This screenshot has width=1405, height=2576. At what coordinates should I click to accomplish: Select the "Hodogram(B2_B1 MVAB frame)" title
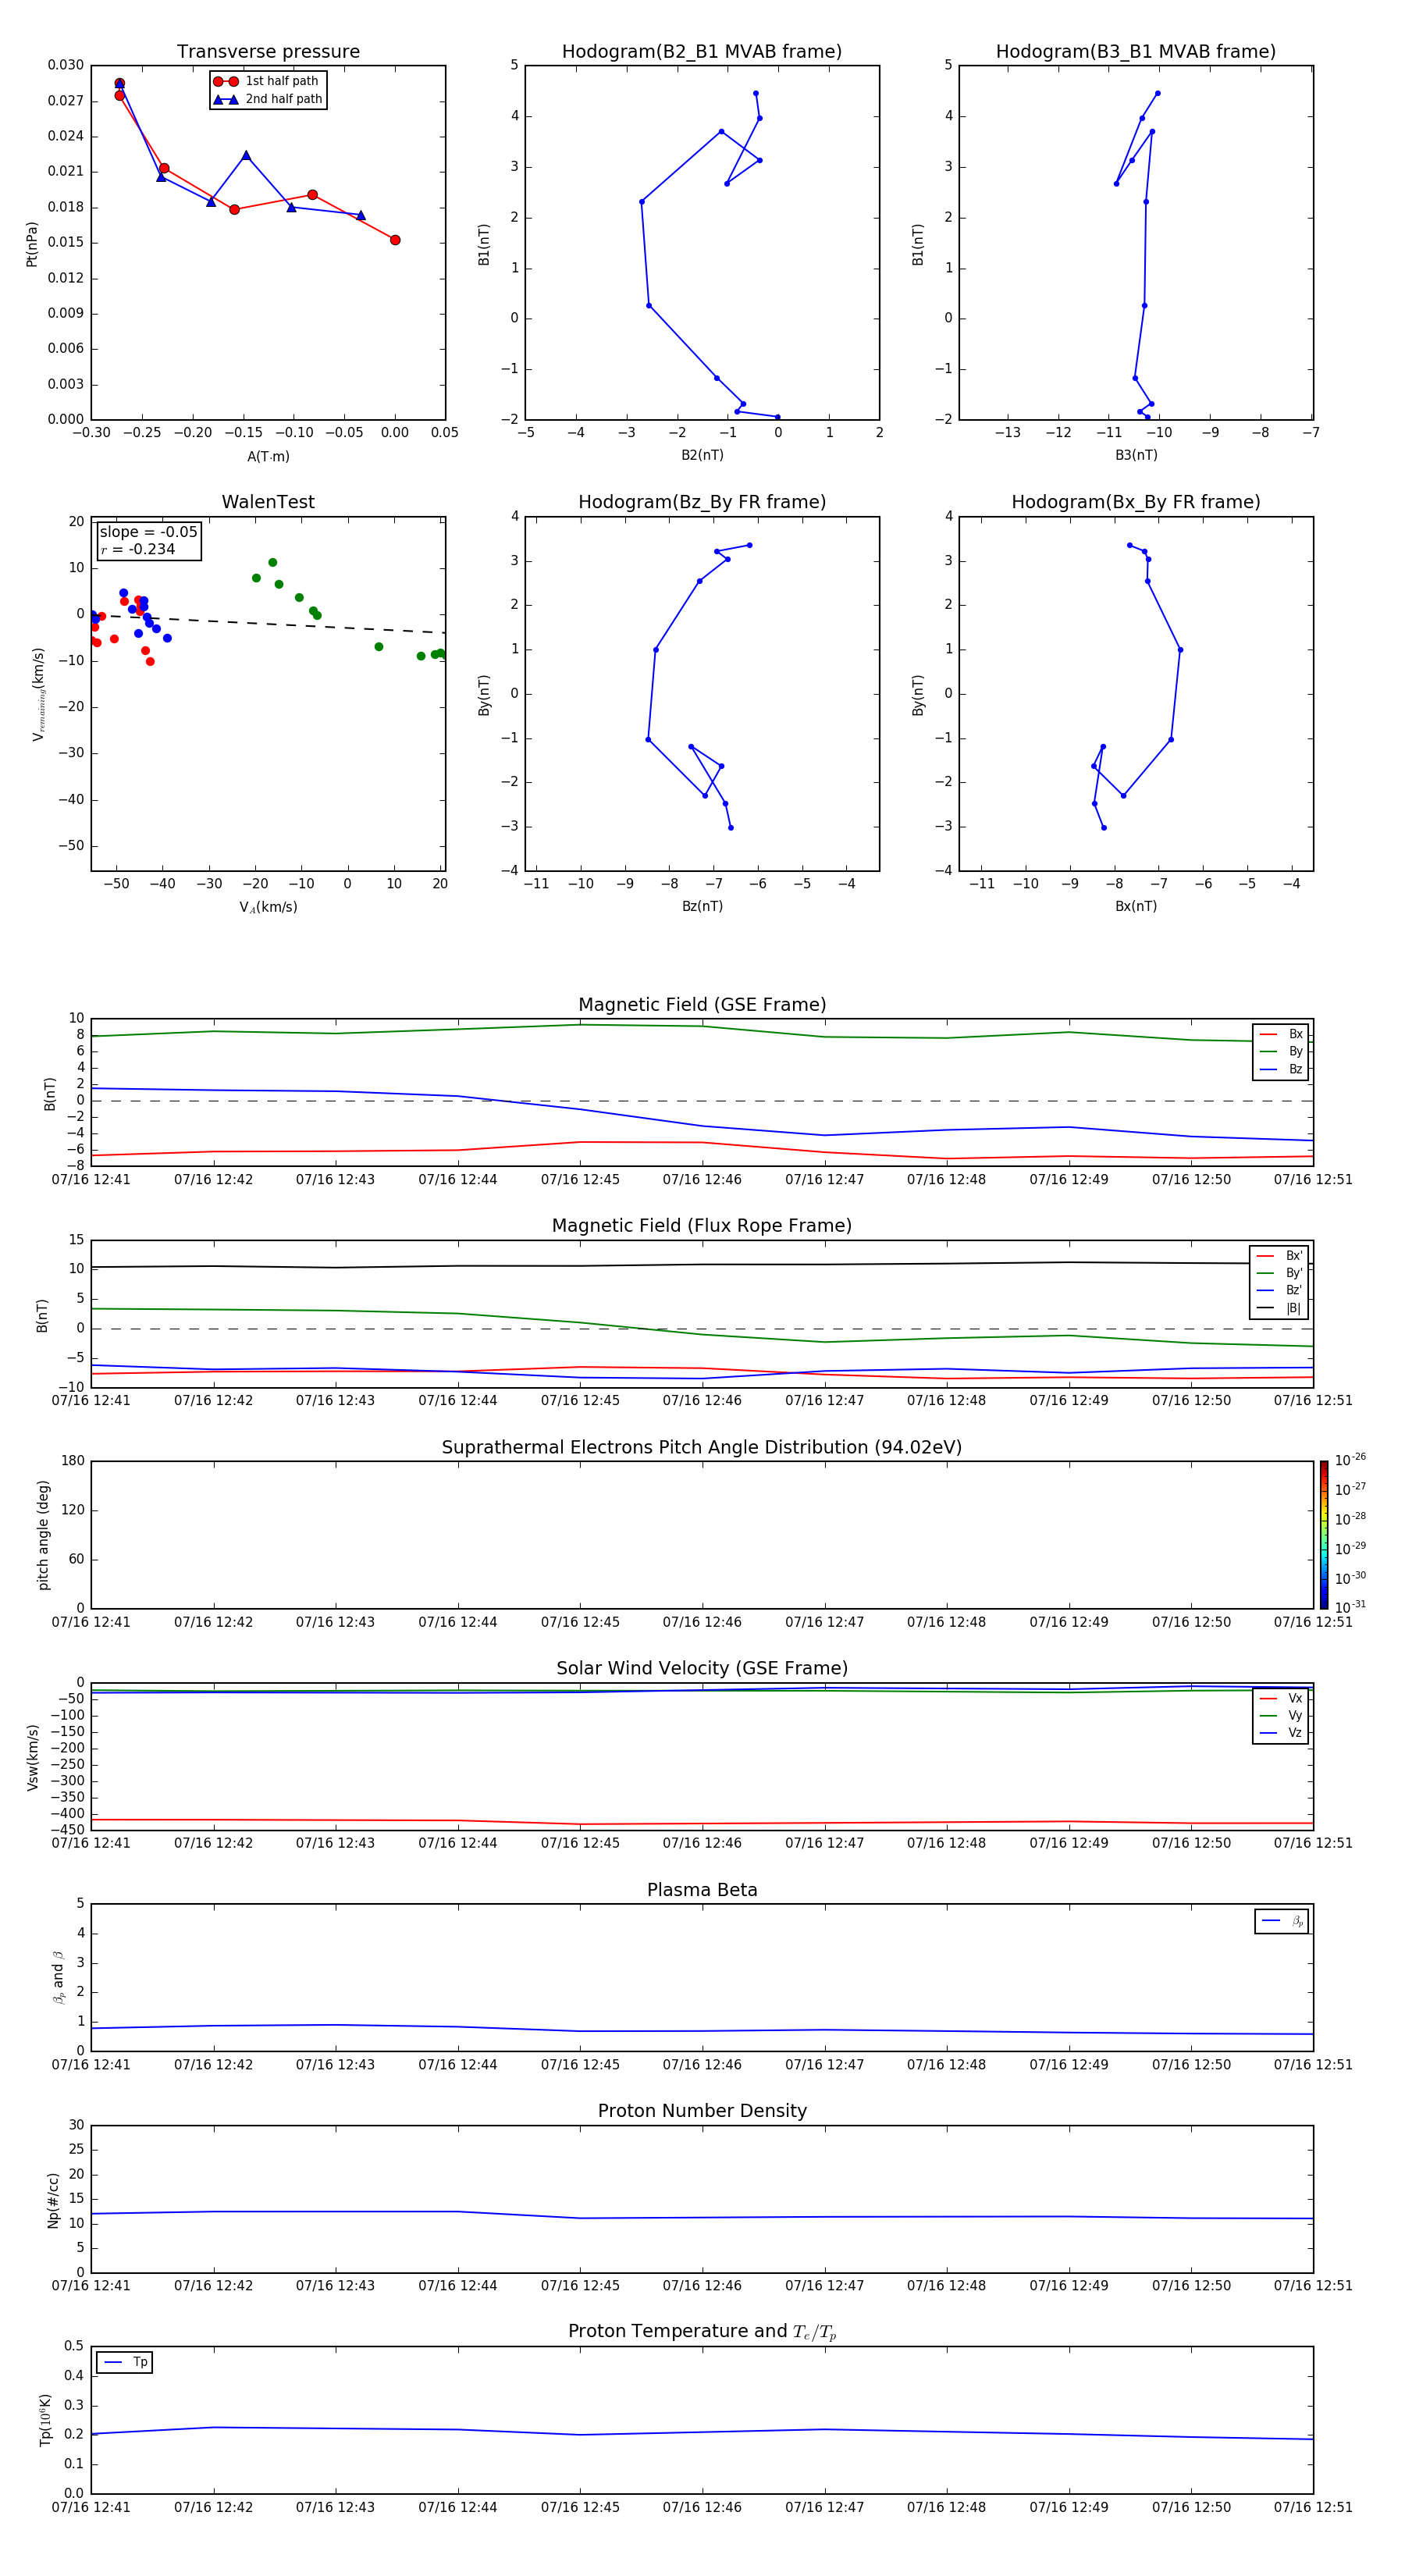[702, 52]
